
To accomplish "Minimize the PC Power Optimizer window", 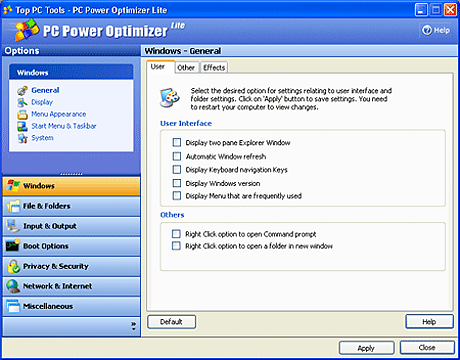I will (421, 10).
